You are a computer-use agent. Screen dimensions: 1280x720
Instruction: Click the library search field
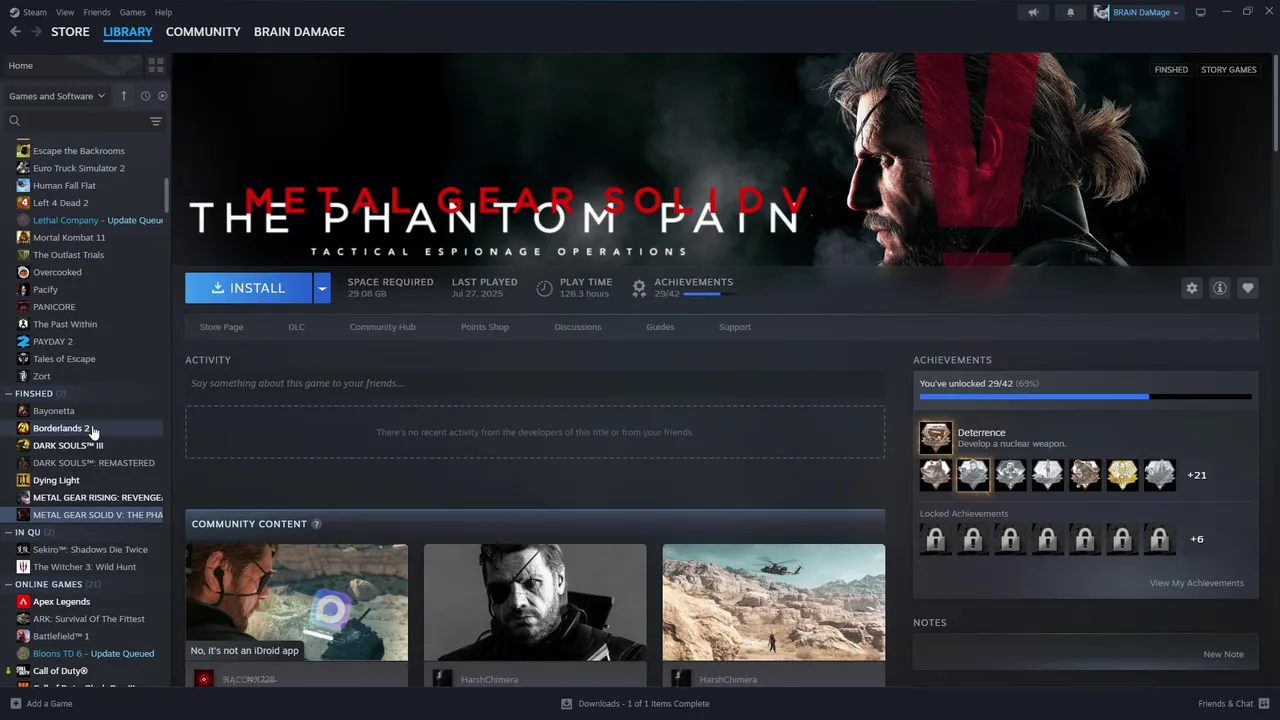[x=75, y=121]
